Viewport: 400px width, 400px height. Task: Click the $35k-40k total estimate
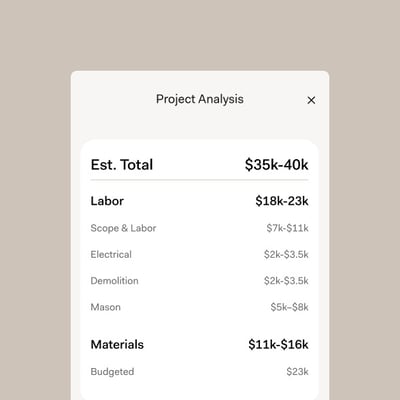tap(276, 165)
